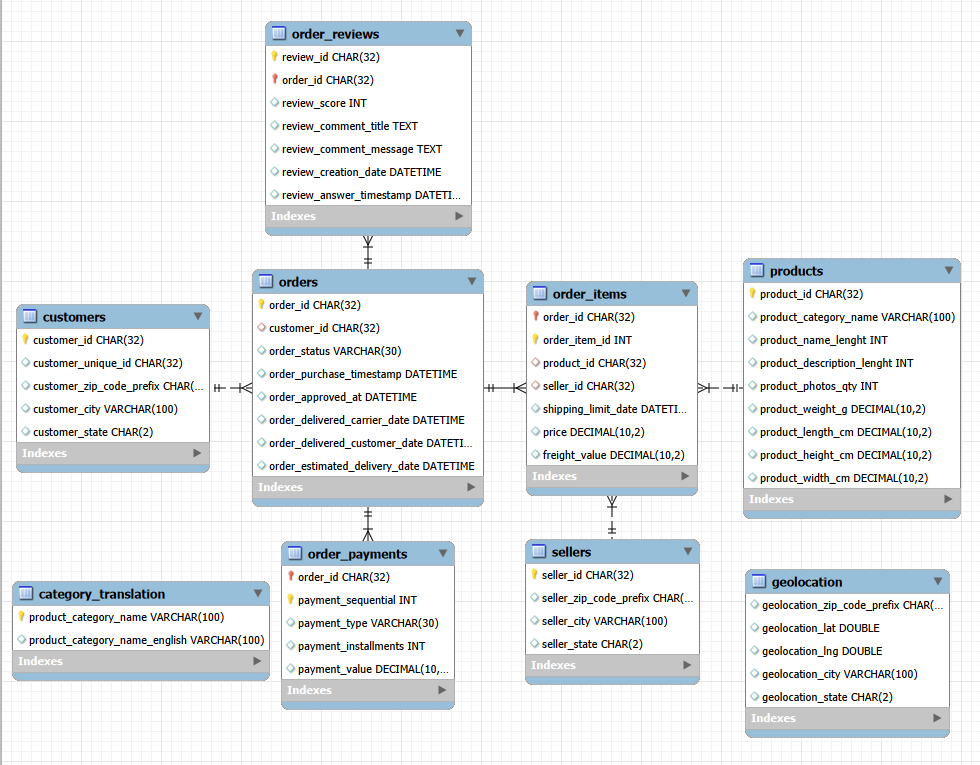
Task: Click the products table icon
Action: [756, 270]
